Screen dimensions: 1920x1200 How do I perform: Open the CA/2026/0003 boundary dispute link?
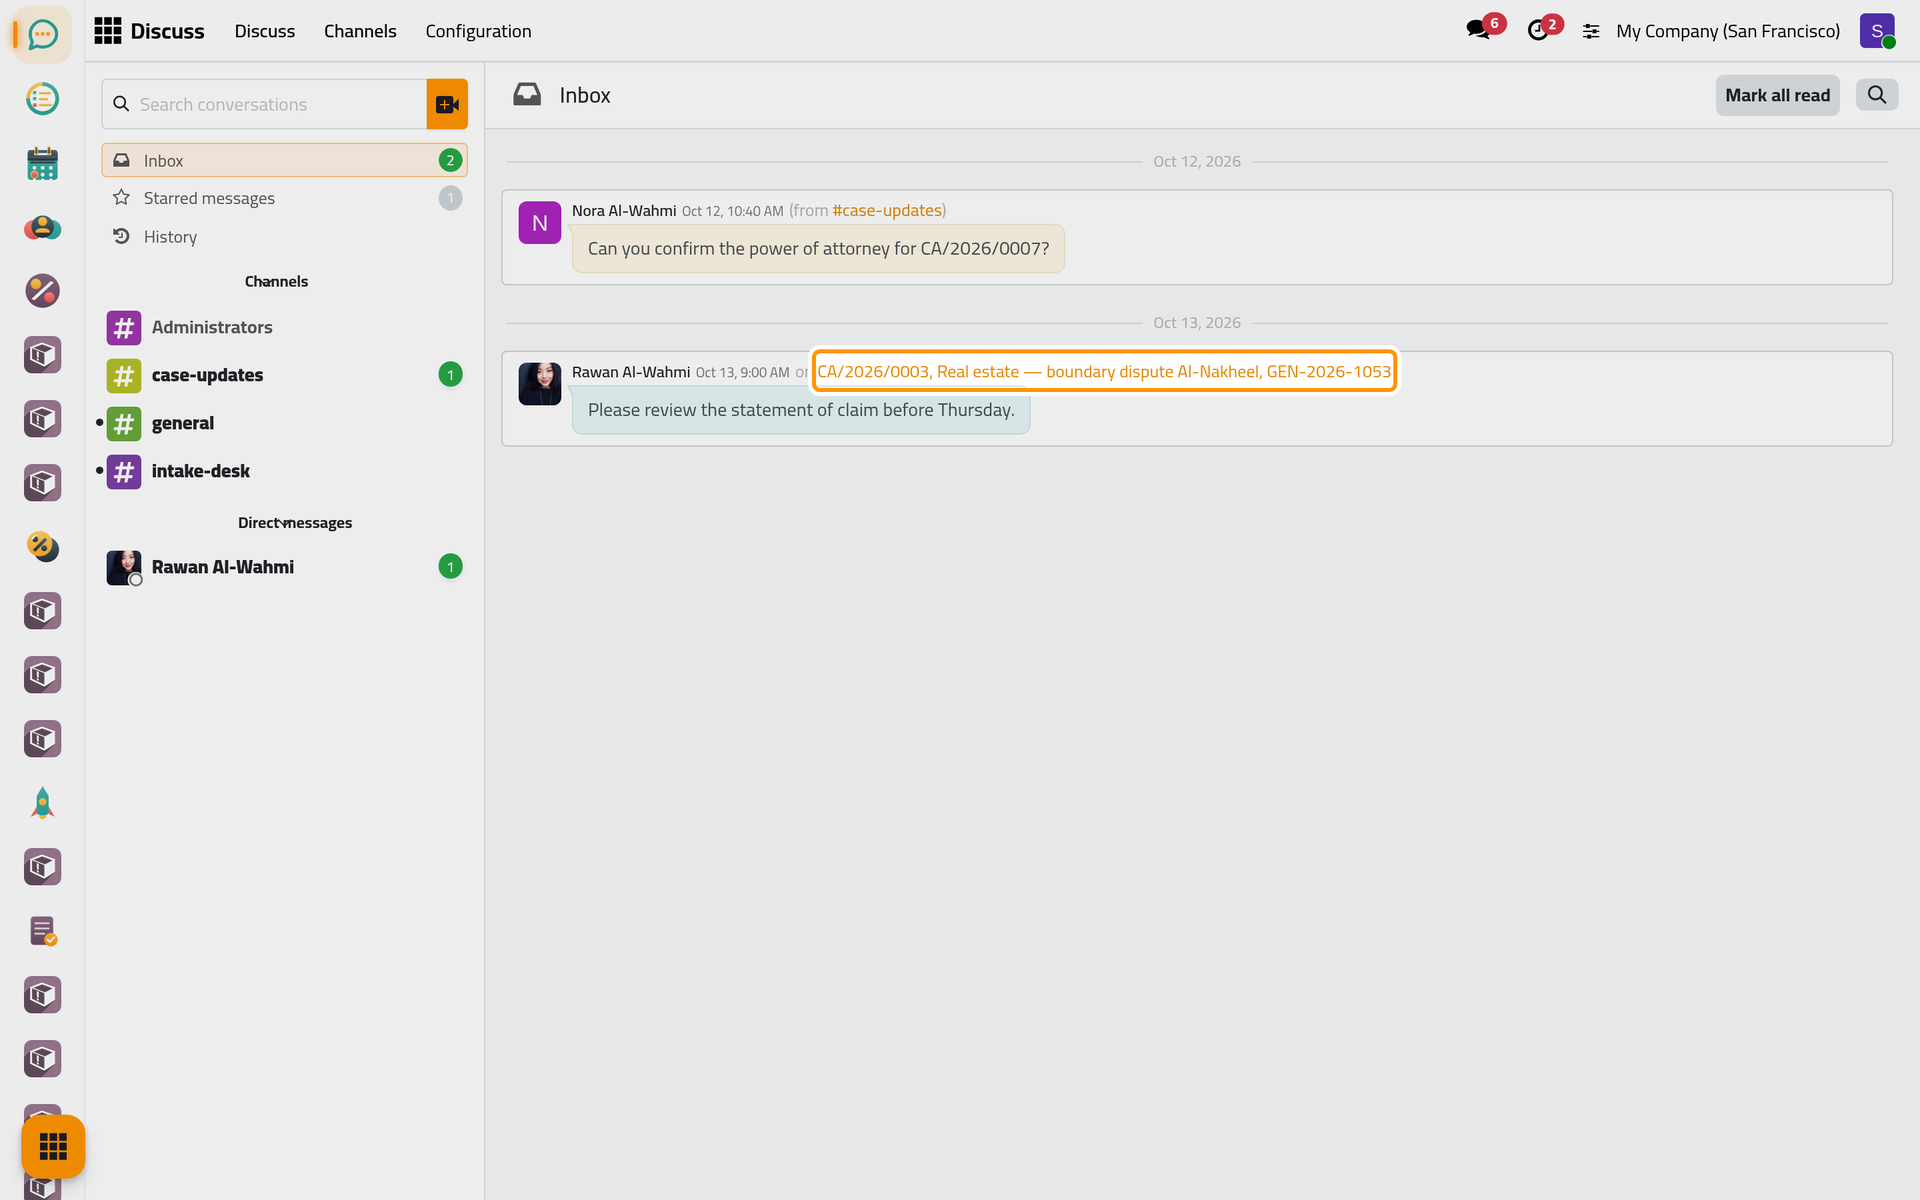point(1104,372)
